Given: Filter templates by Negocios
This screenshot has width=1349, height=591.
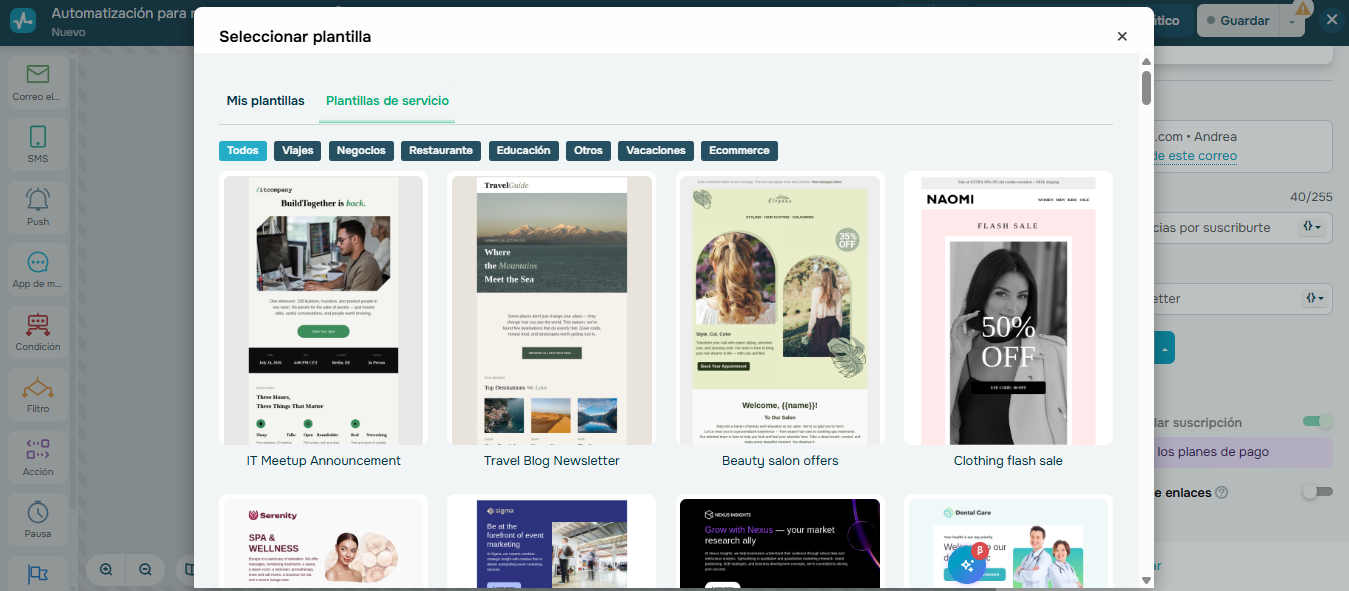Looking at the screenshot, I should (x=361, y=151).
